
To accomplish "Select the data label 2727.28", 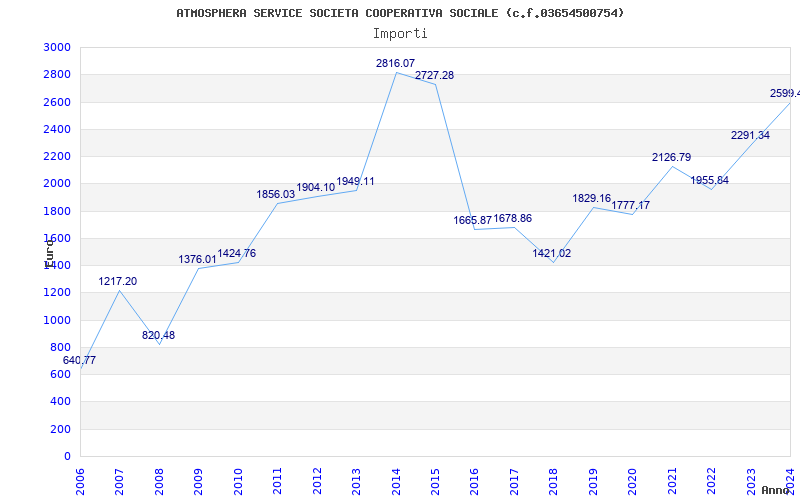I will pos(434,76).
